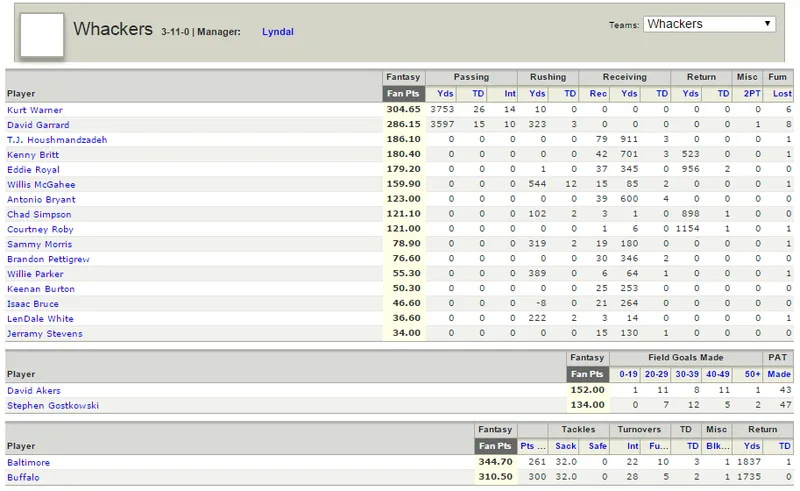
Task: Open Baltimore defense link
Action: coord(29,462)
